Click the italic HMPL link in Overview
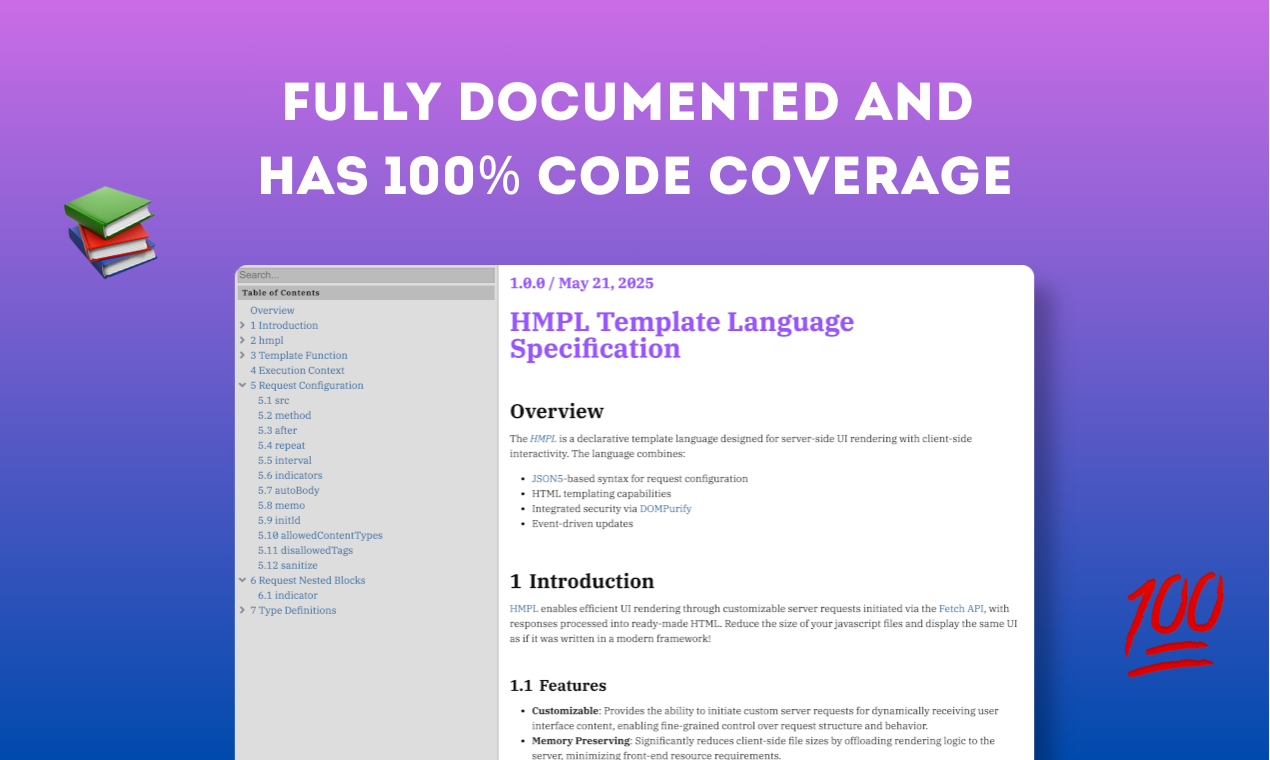1270x760 pixels. coord(543,439)
